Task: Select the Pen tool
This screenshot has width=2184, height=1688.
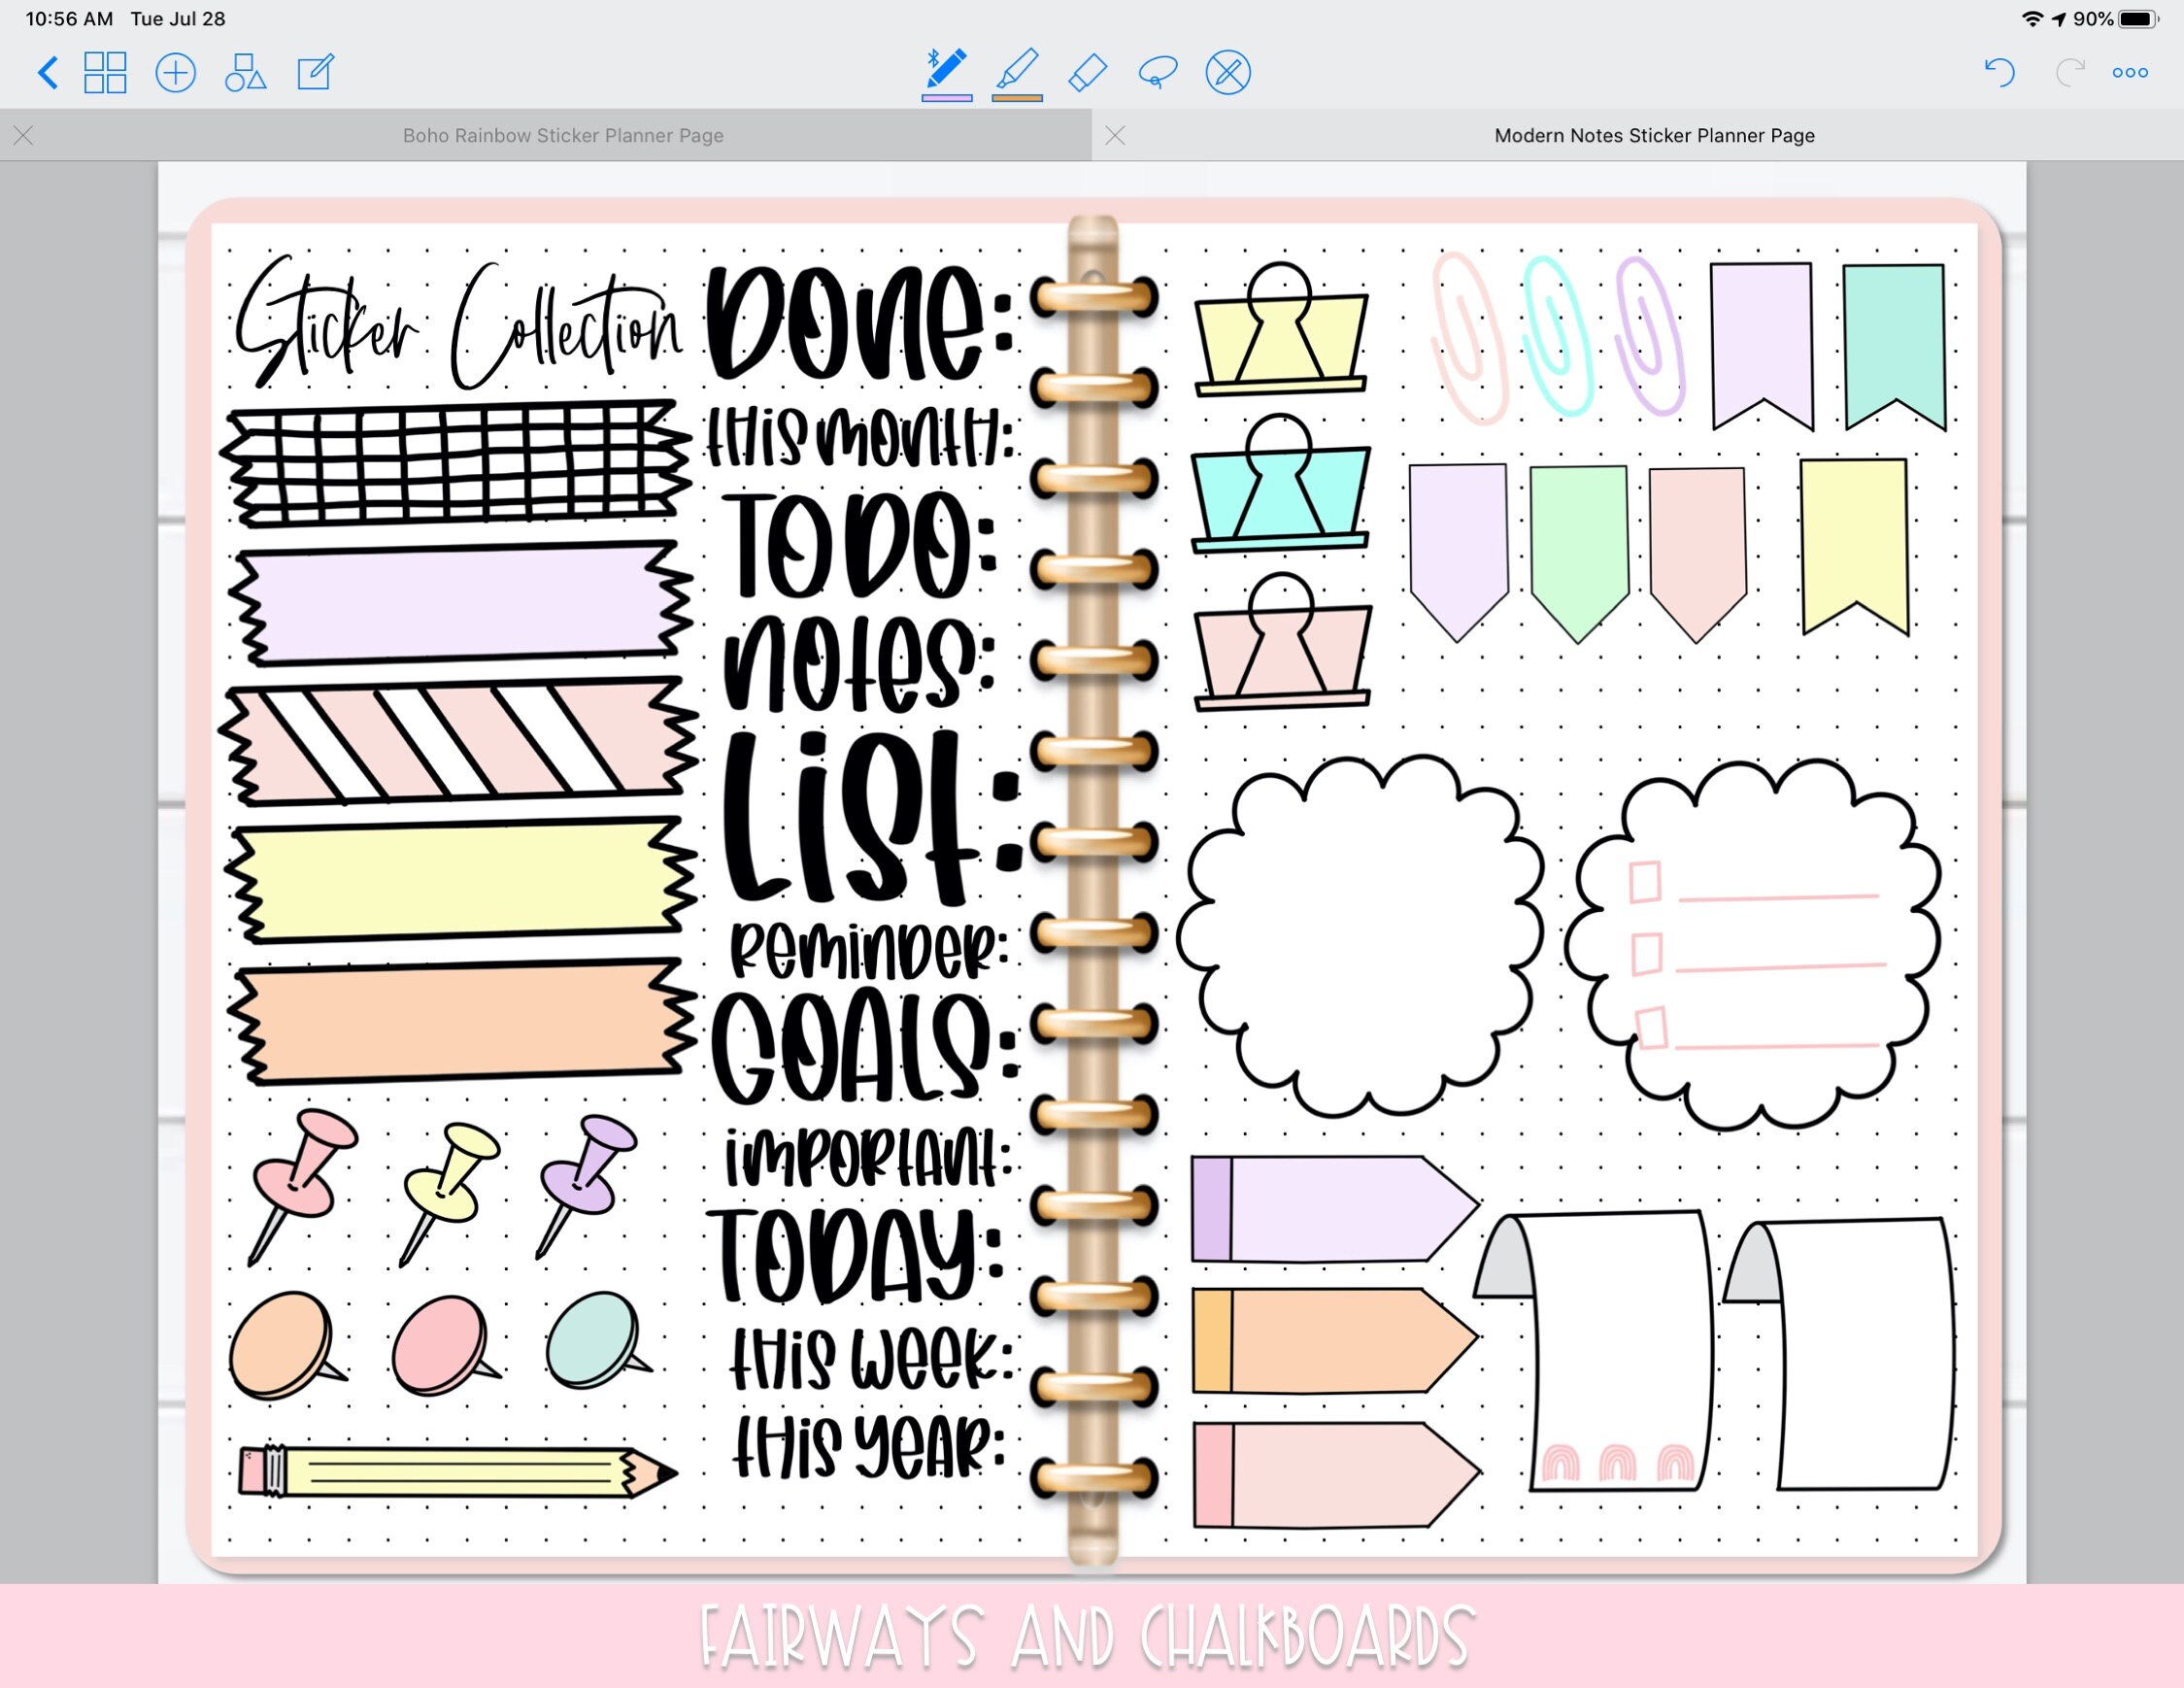Action: (946, 66)
